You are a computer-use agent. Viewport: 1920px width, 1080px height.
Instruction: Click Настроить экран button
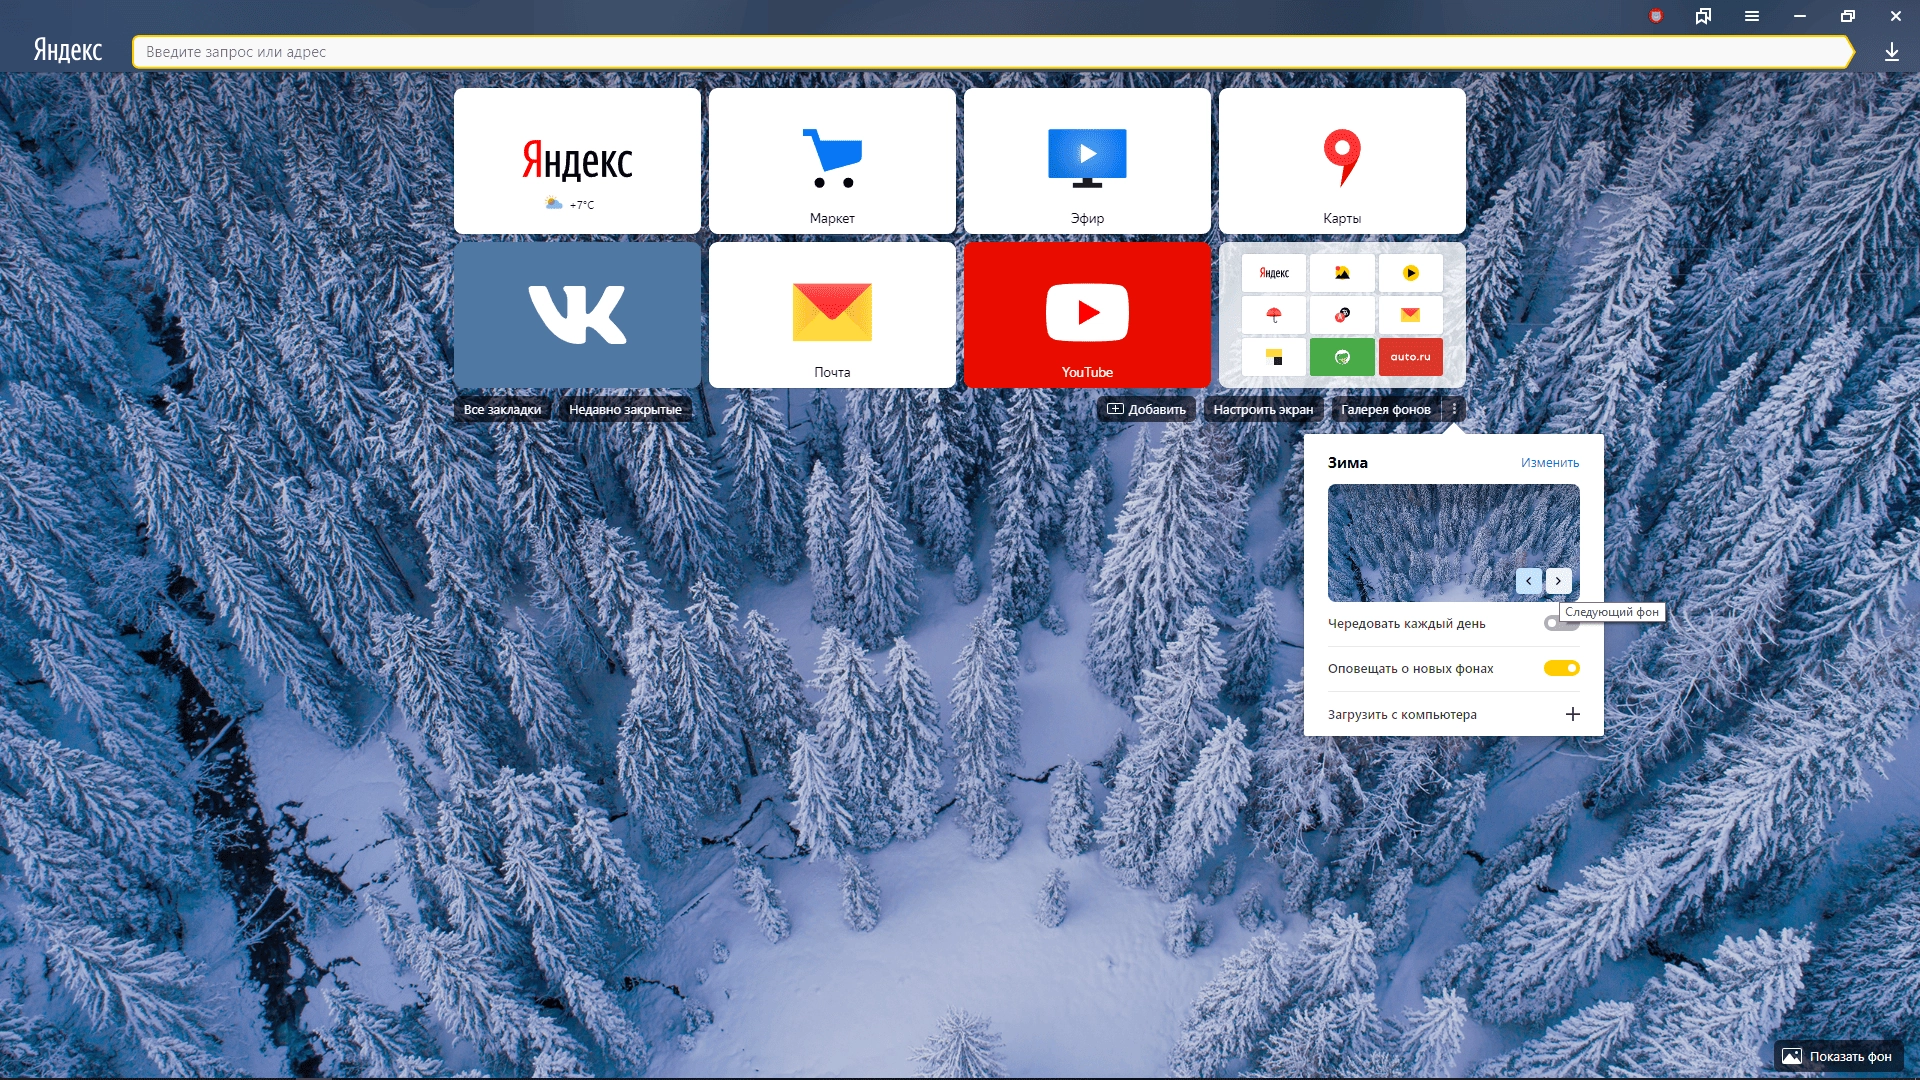coord(1263,409)
